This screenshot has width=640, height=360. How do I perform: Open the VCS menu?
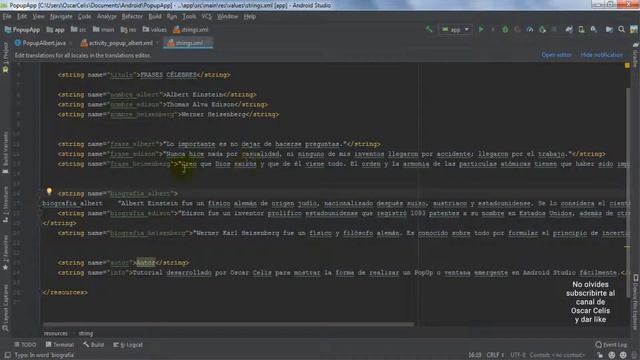(x=207, y=17)
